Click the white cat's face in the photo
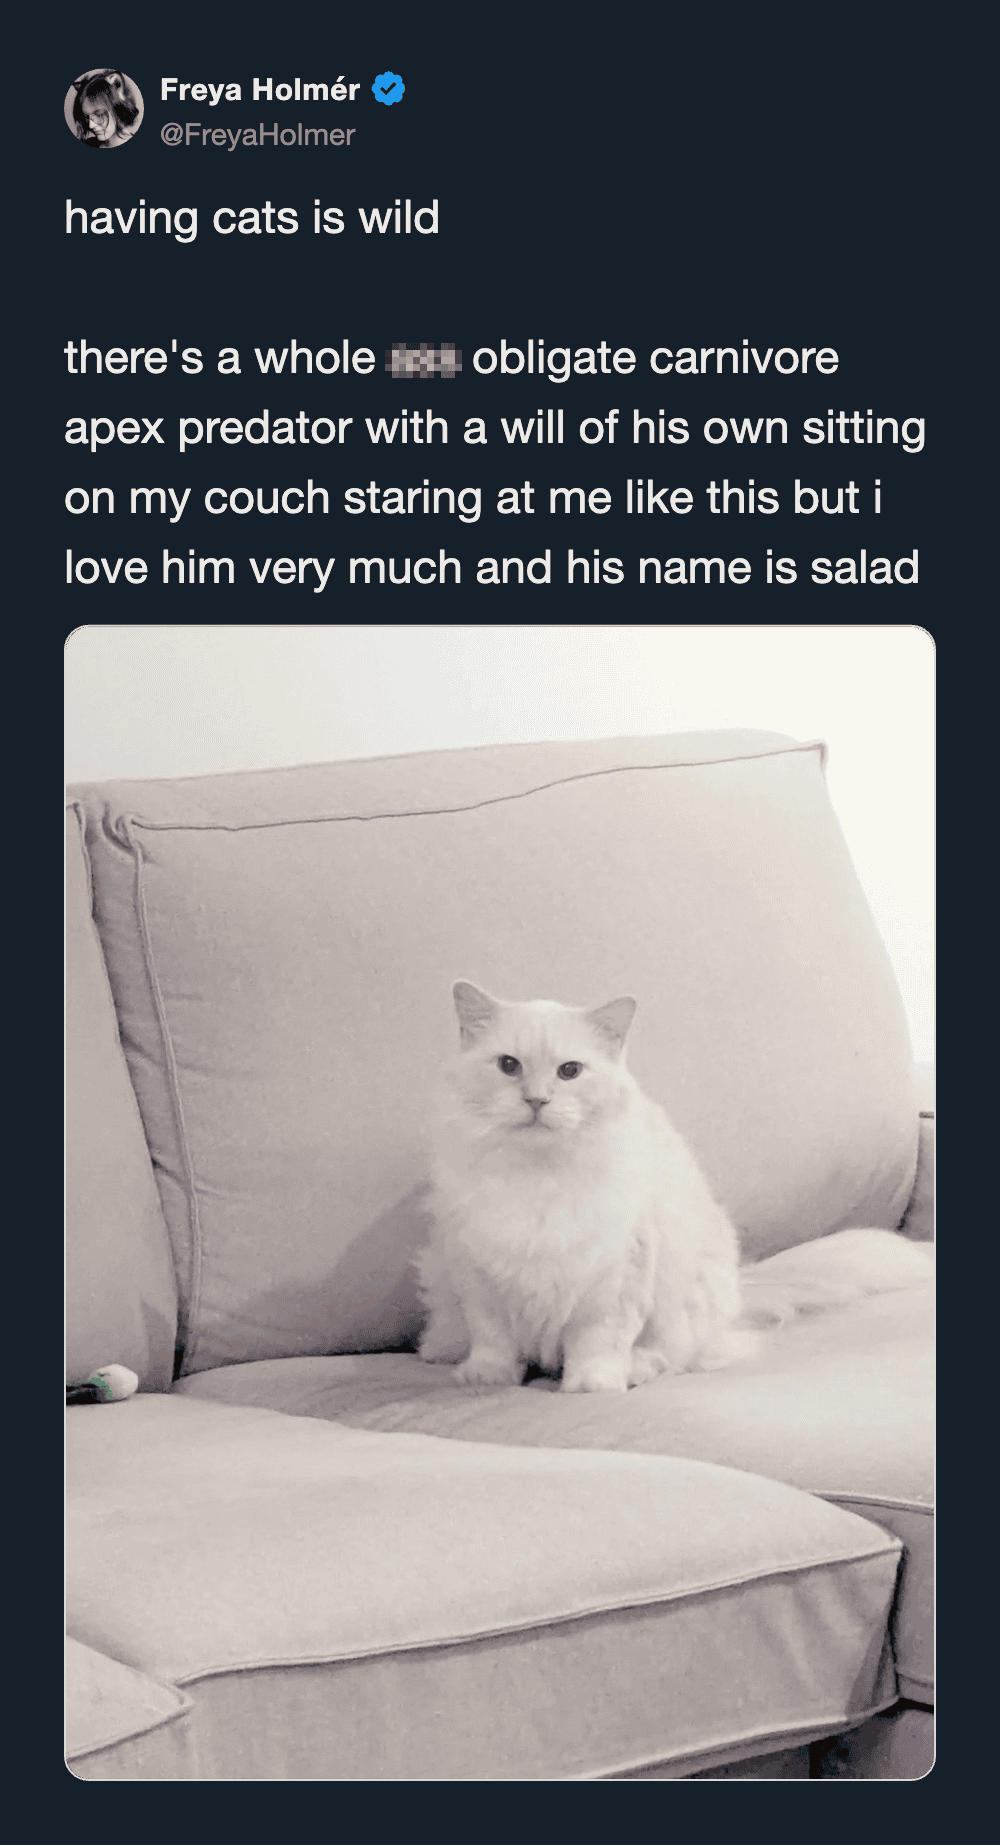Screen dimensions: 1000x1846 point(538,1075)
